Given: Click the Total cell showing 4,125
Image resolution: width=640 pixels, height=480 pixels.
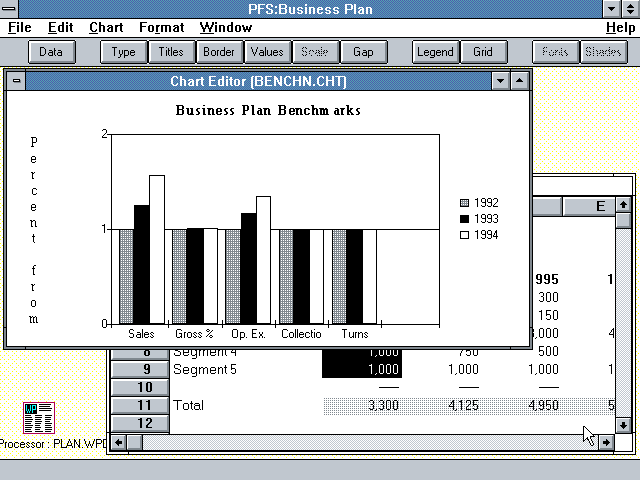Looking at the screenshot, I should (463, 405).
